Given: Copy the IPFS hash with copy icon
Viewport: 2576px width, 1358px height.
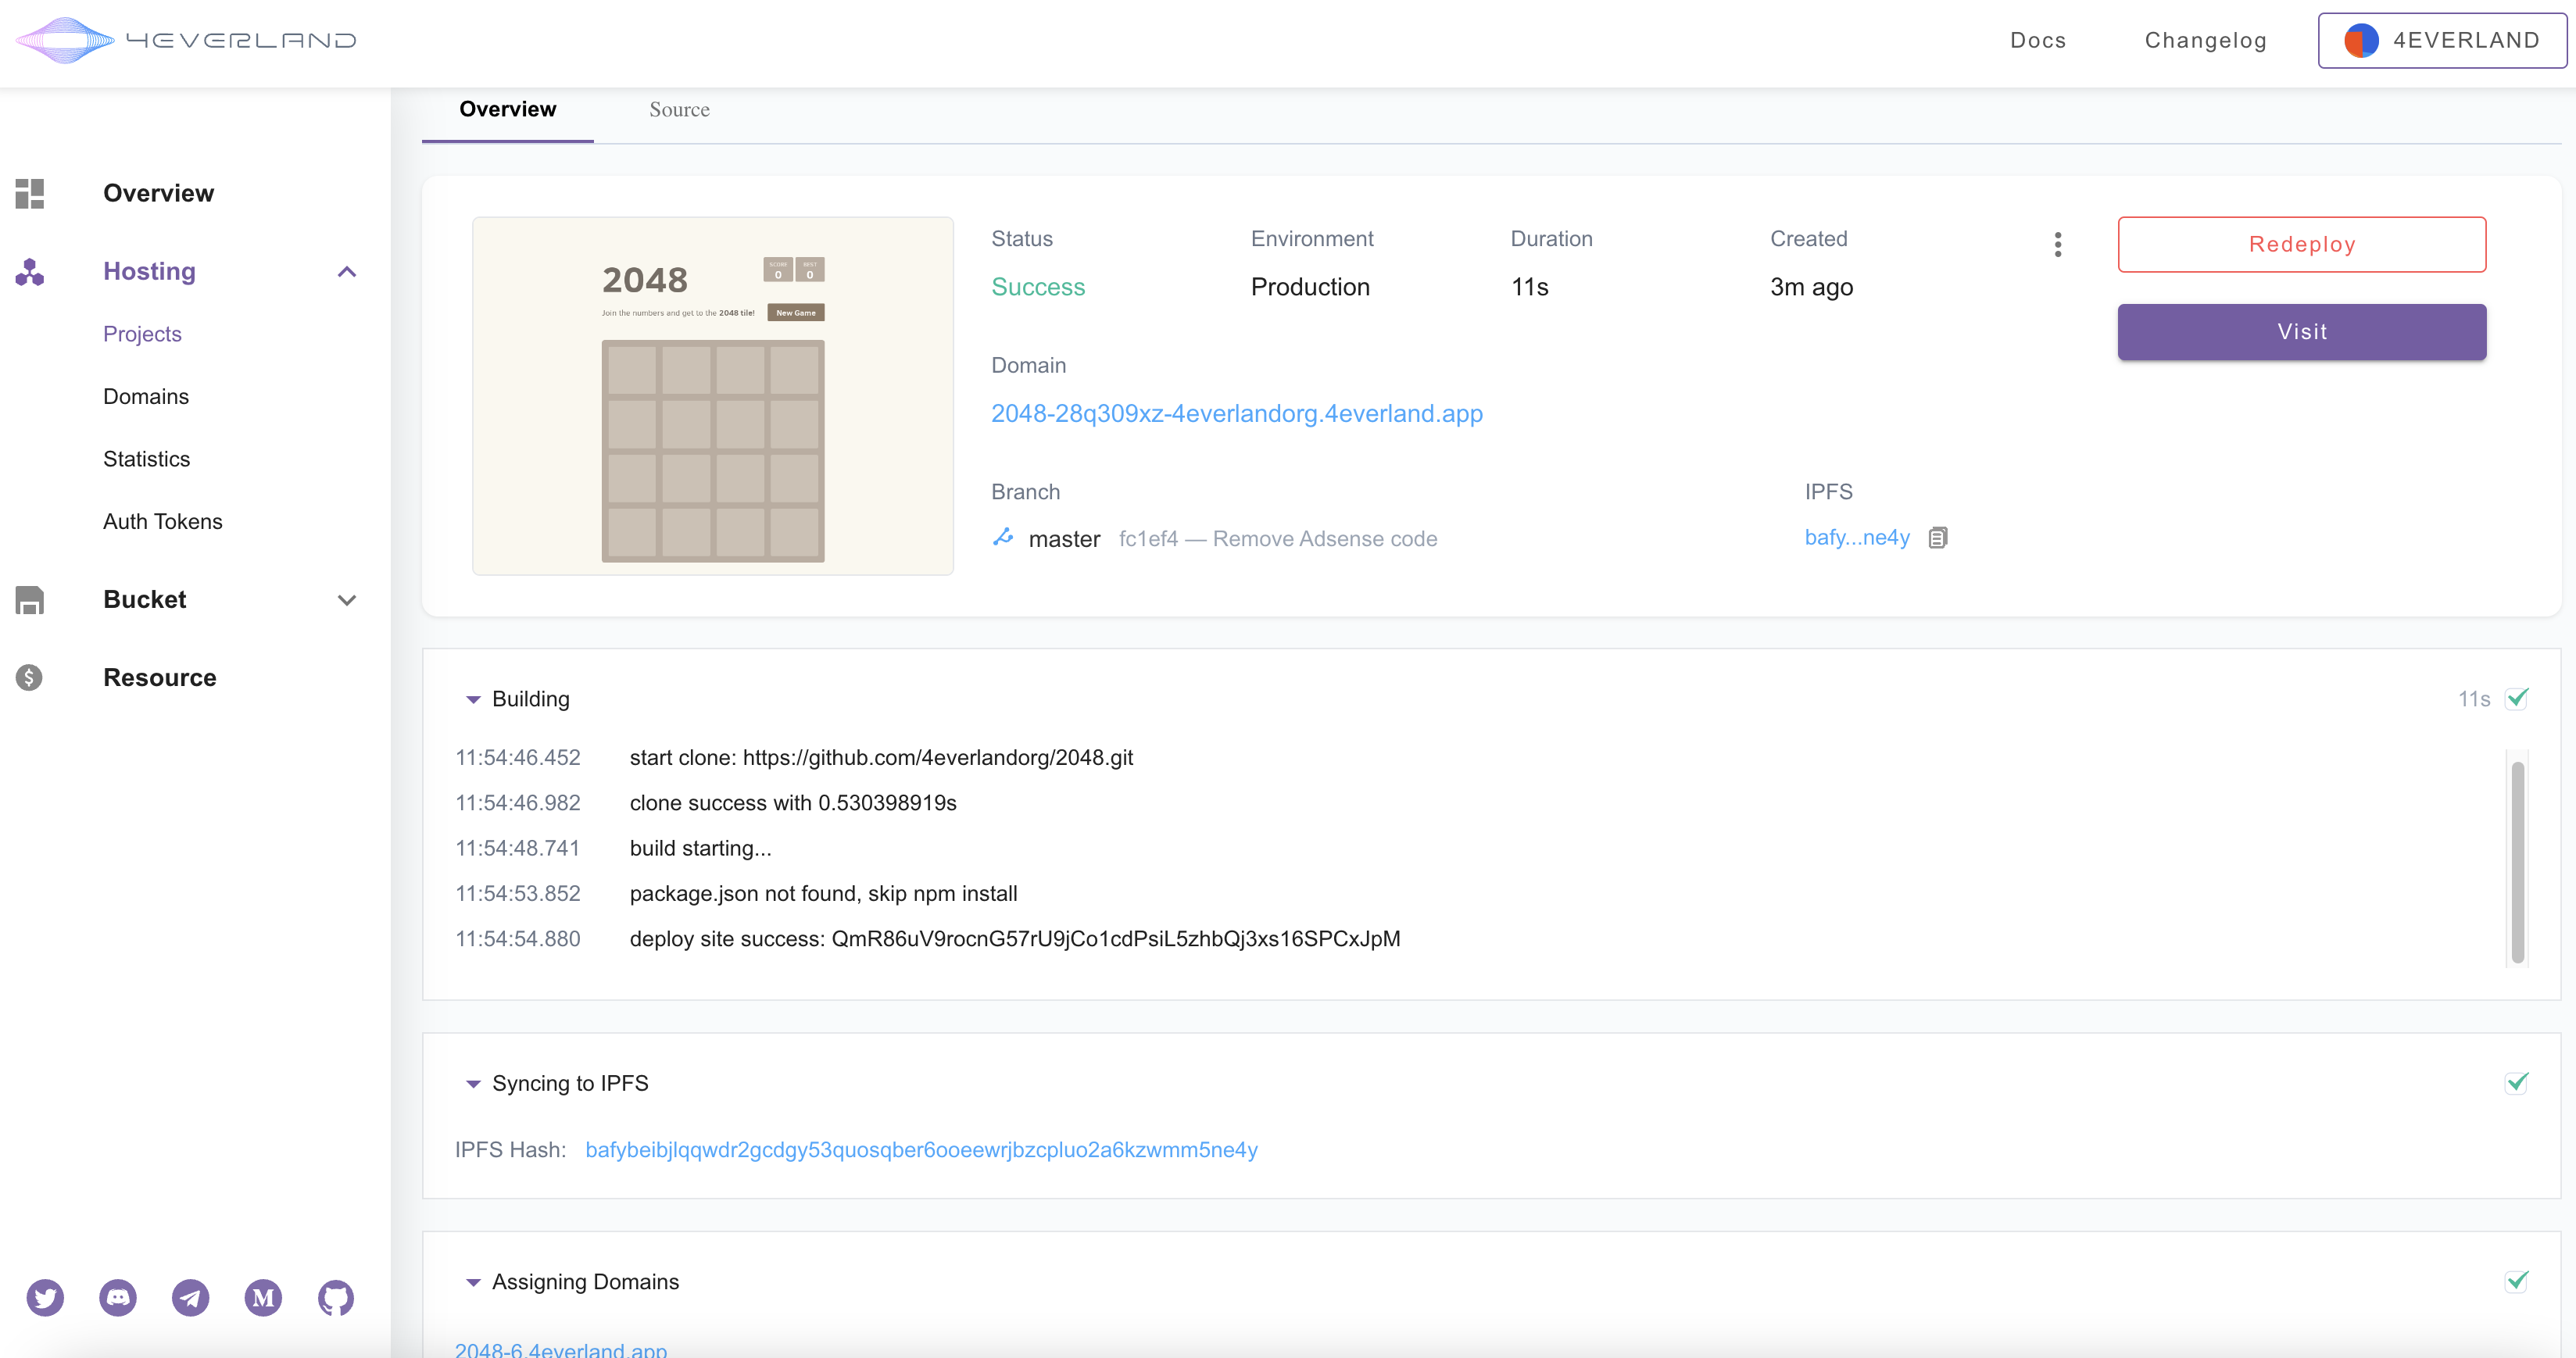Looking at the screenshot, I should coord(1938,538).
